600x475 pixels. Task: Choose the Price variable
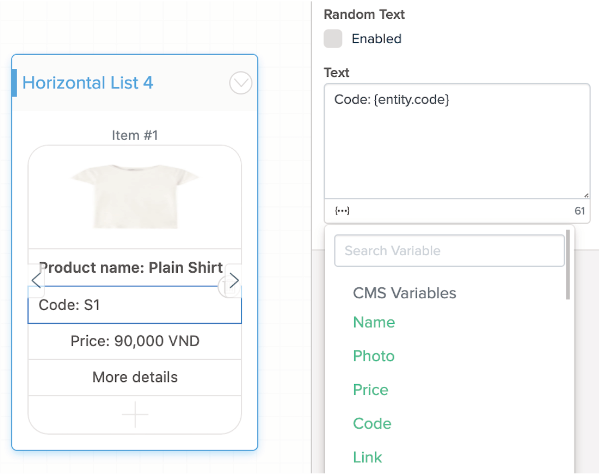(370, 390)
